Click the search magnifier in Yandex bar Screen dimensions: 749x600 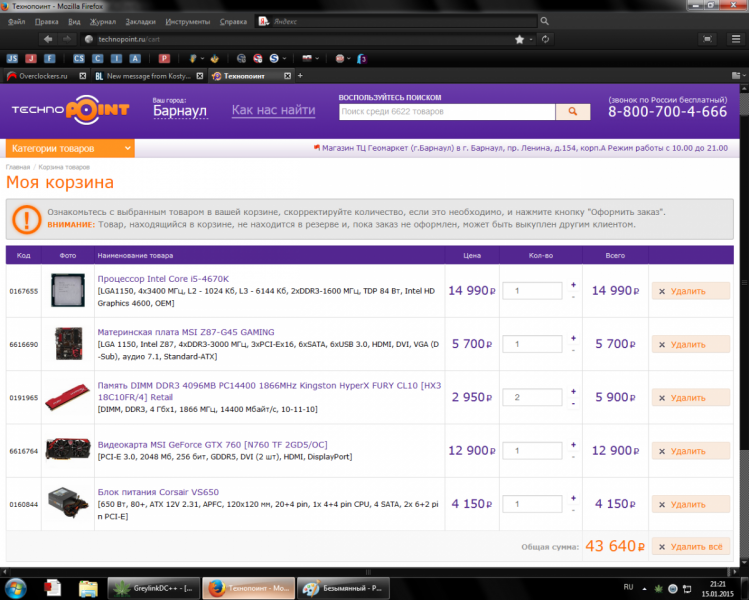[545, 21]
